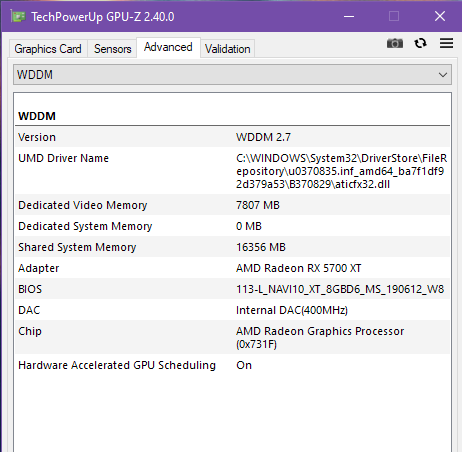
Task: Click the GPU-Z app icon in title bar
Action: [x=18, y=16]
